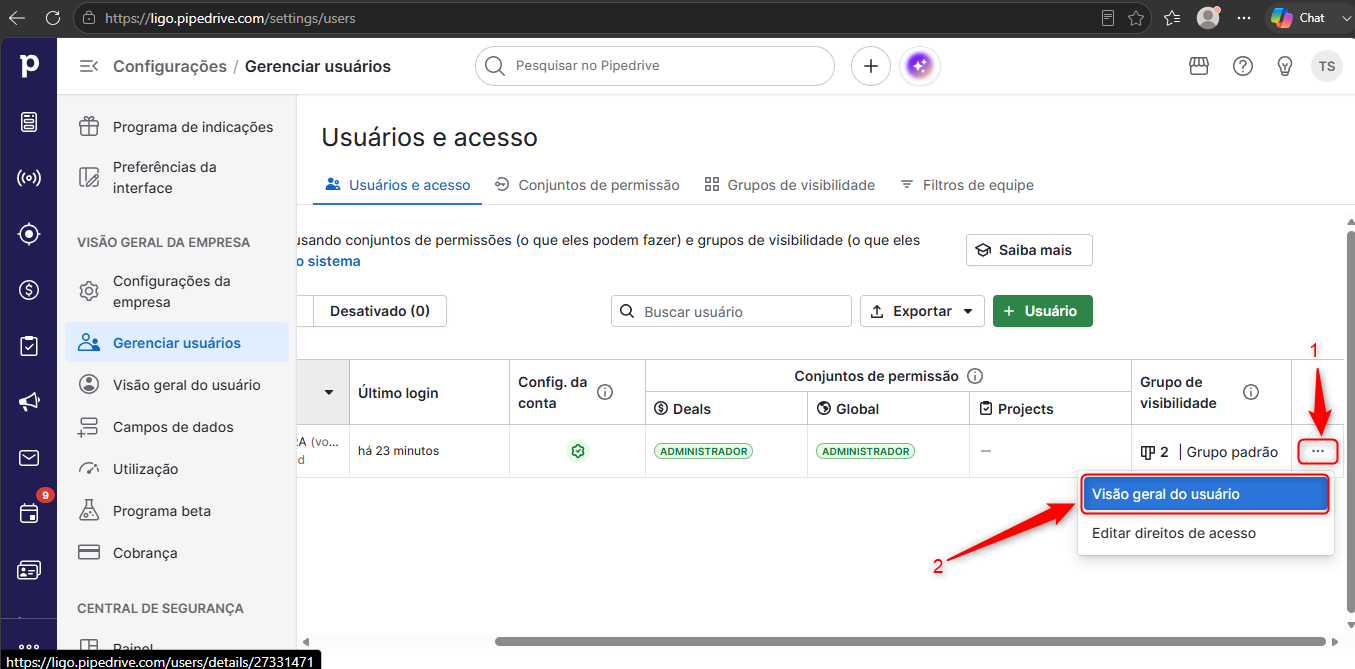This screenshot has height=669, width=1355.
Task: Open Configurações da empresa in sidebar
Action: 176,291
